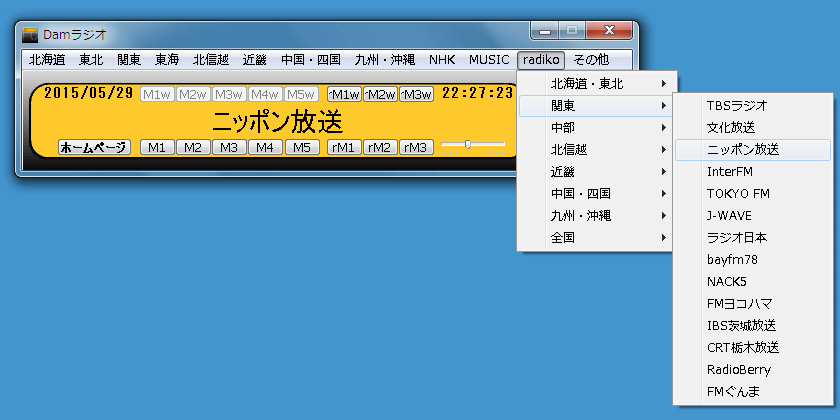Click the greyed M1w button
The width and height of the screenshot is (840, 420).
(157, 94)
